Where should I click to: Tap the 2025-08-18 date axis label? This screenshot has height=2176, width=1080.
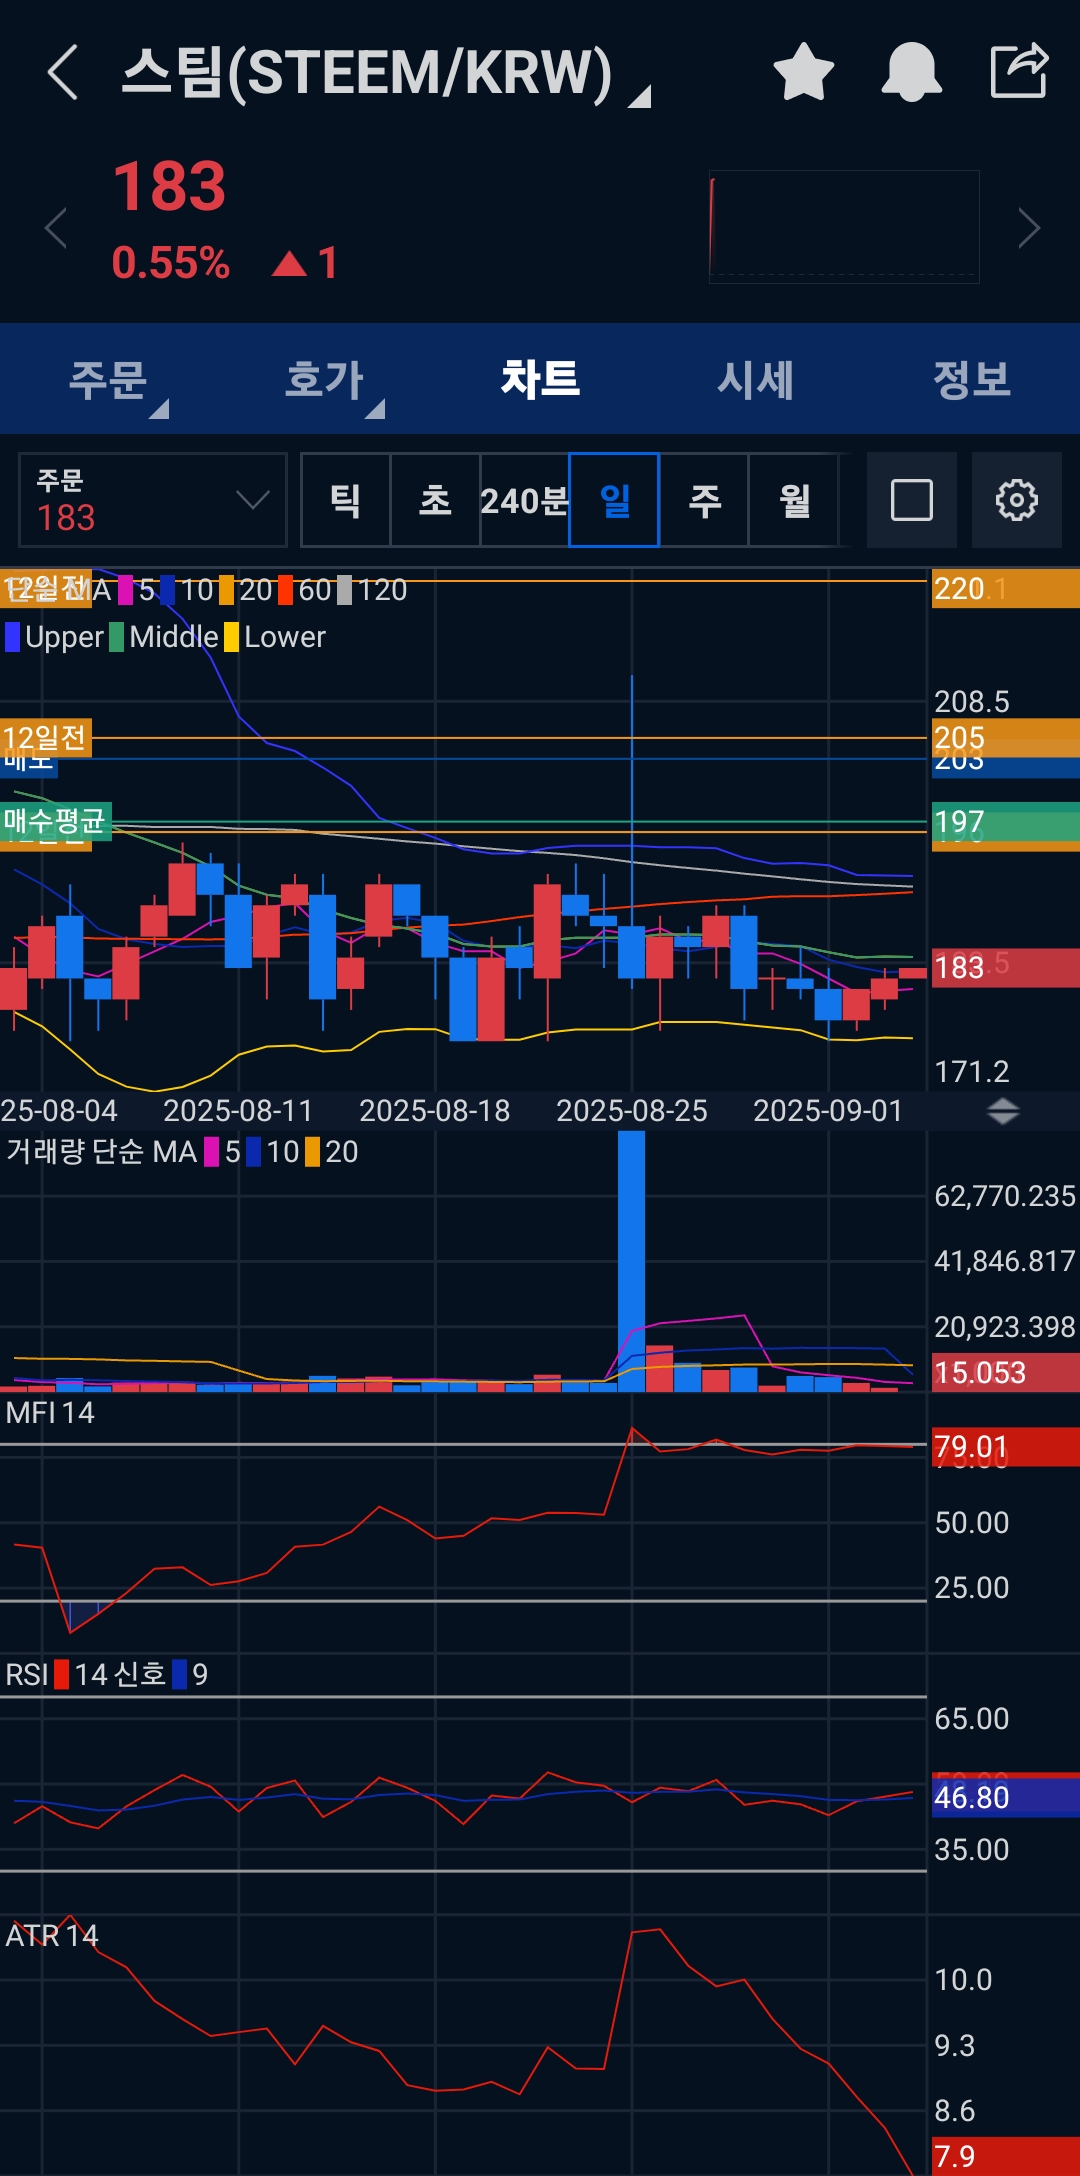tap(434, 1111)
